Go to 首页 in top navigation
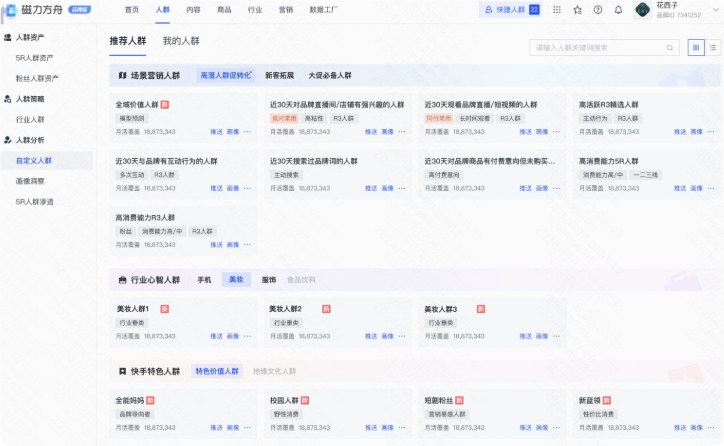Viewport: 724px width, 446px height. (132, 10)
